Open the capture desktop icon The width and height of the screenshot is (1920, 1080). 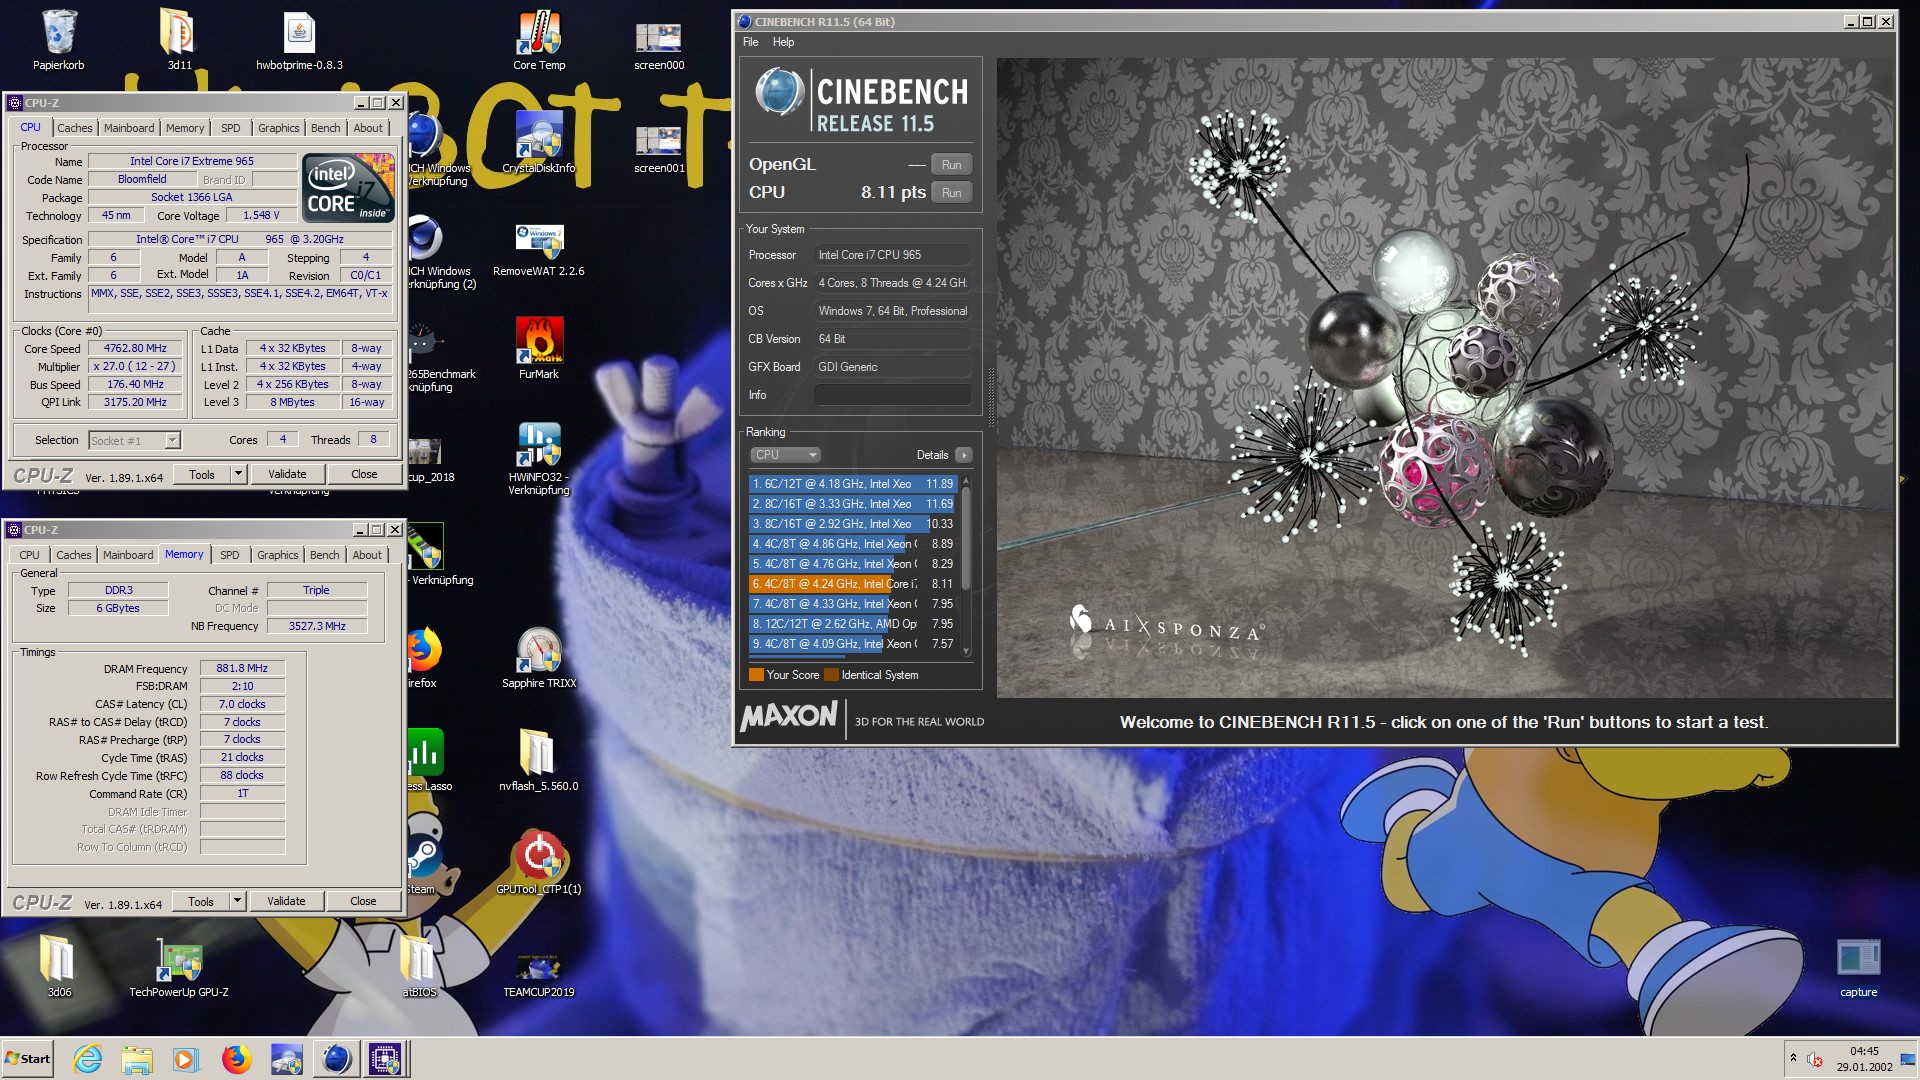(x=1859, y=967)
